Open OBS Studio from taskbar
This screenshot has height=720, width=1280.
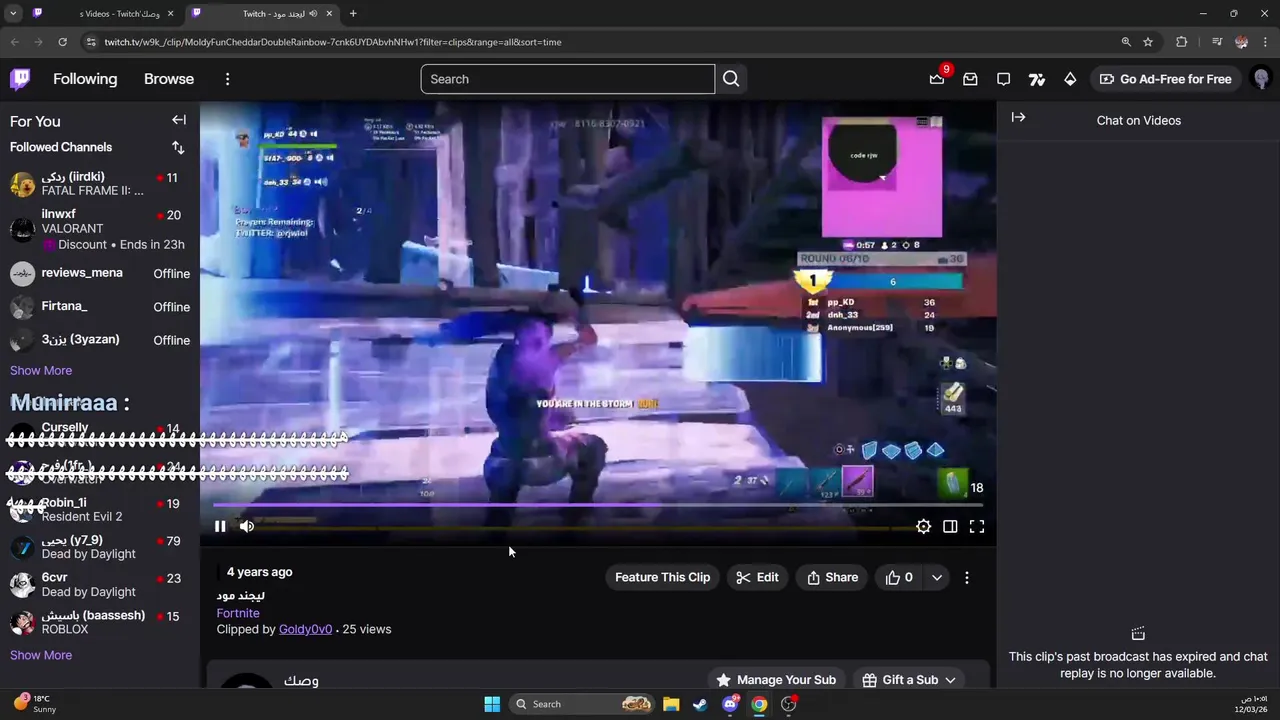[789, 704]
